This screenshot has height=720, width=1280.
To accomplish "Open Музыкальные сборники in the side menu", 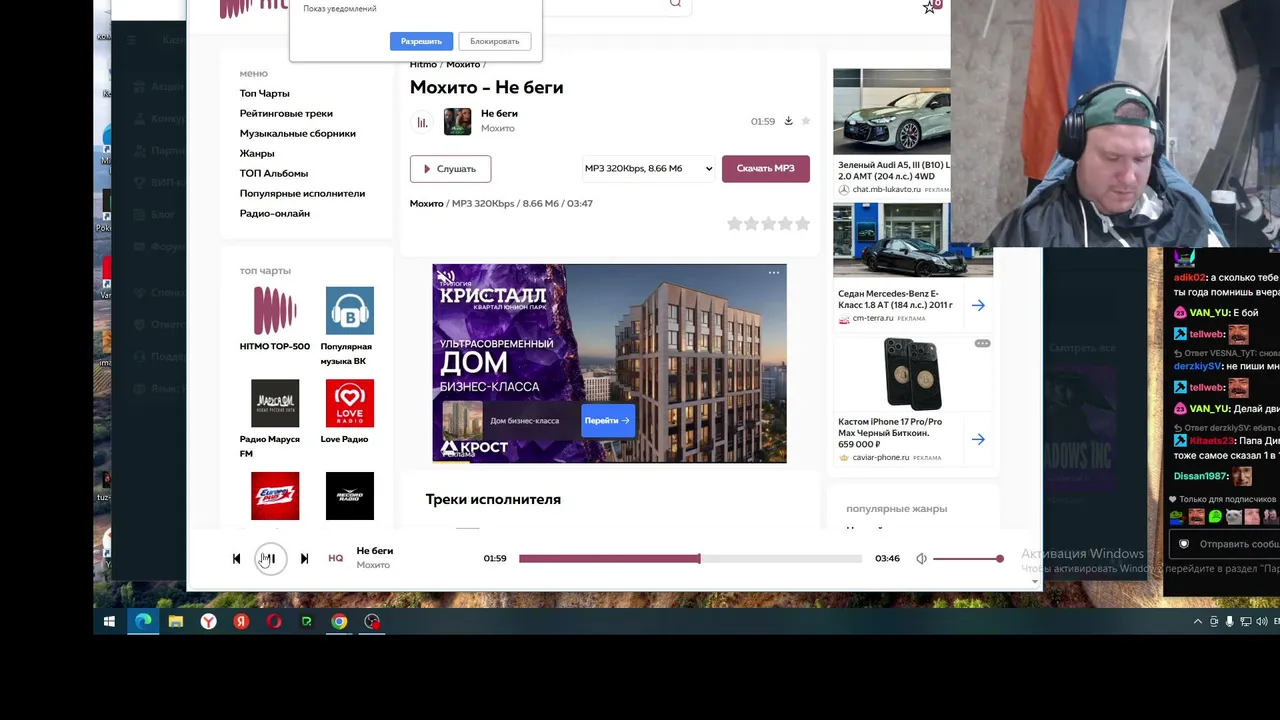I will [298, 133].
